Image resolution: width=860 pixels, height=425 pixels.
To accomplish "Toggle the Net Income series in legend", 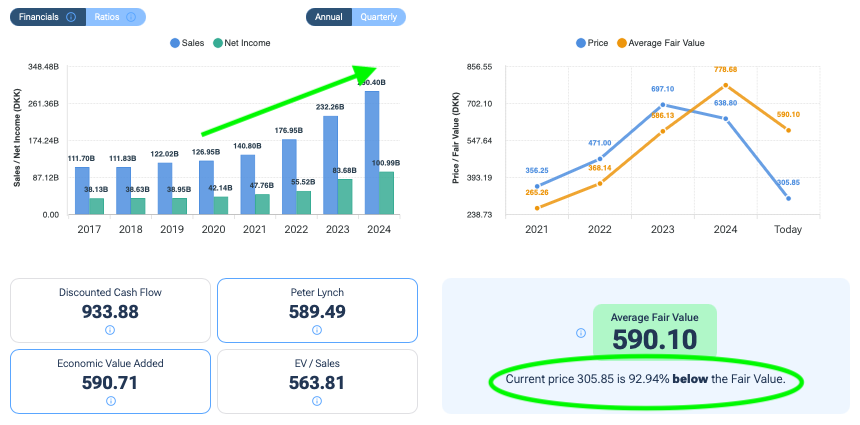I will [x=242, y=43].
